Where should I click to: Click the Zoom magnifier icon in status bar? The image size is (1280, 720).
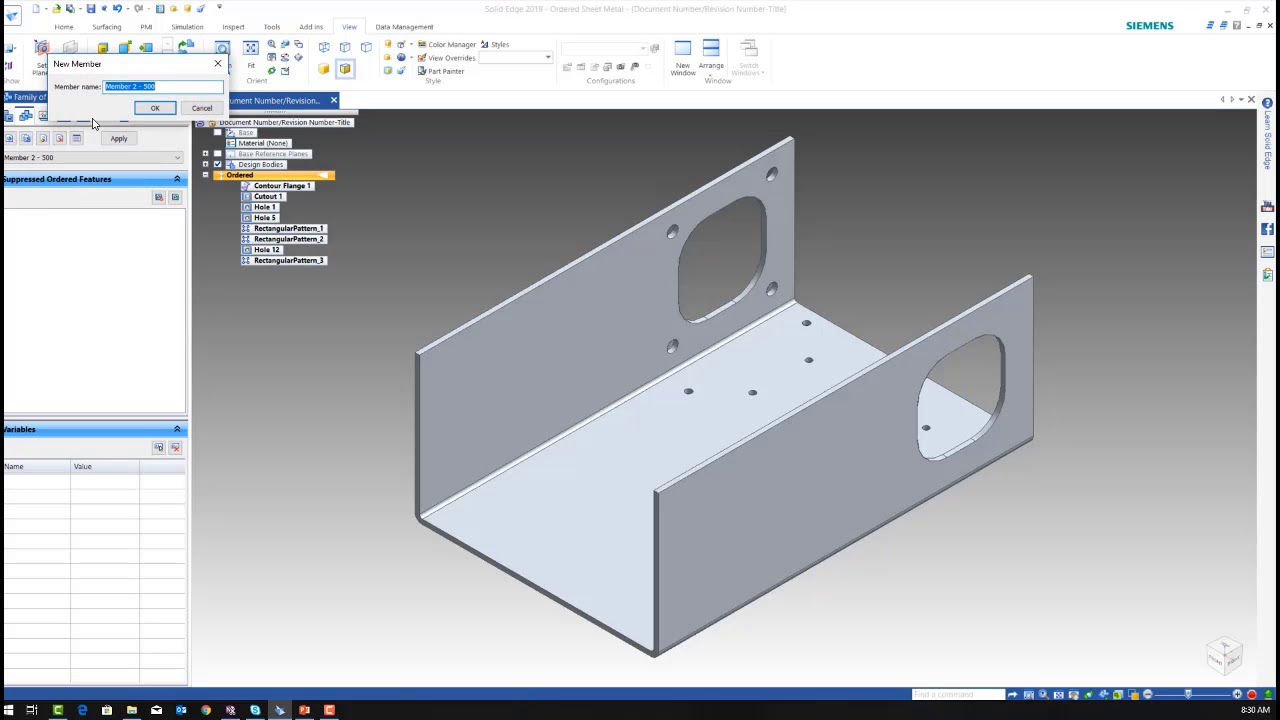(1044, 694)
